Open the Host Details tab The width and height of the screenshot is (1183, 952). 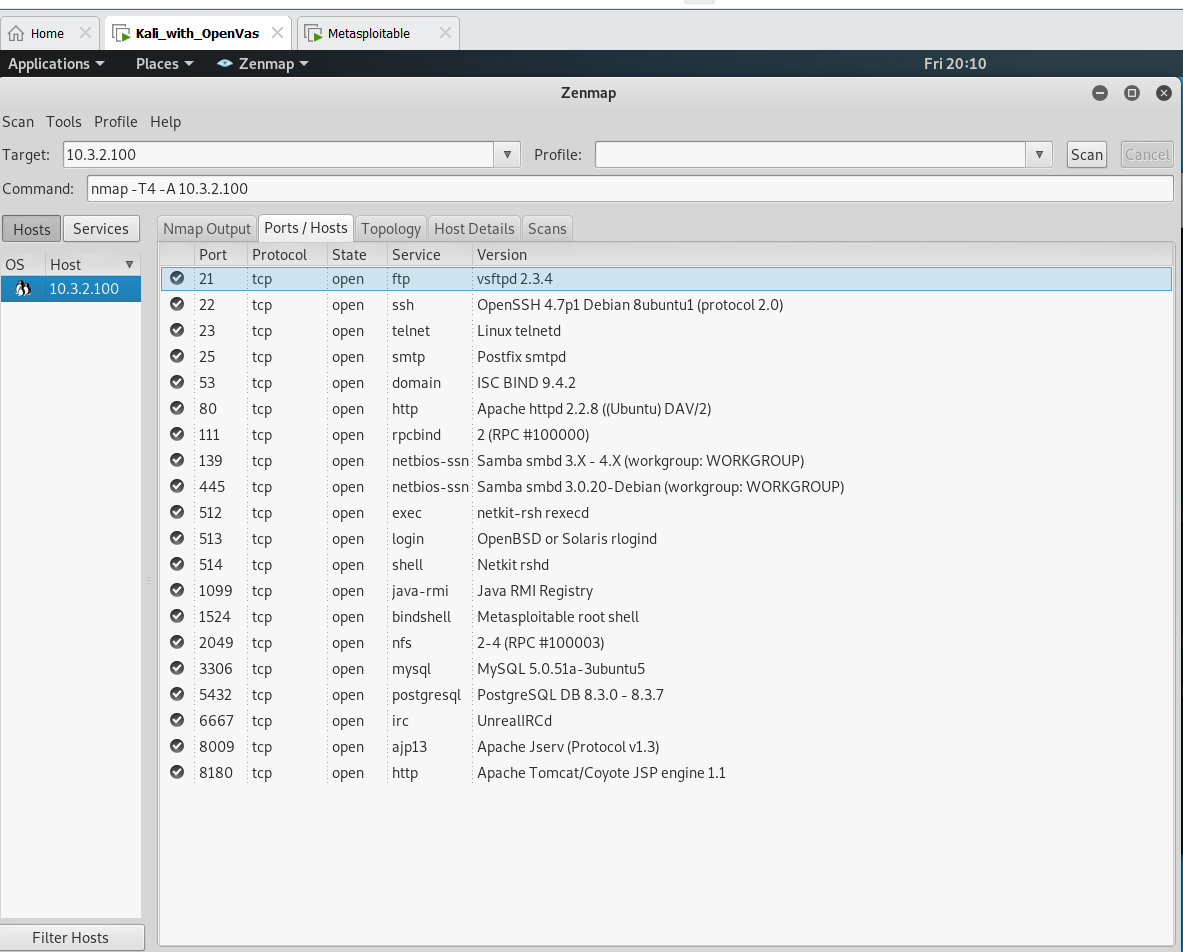[x=474, y=229]
